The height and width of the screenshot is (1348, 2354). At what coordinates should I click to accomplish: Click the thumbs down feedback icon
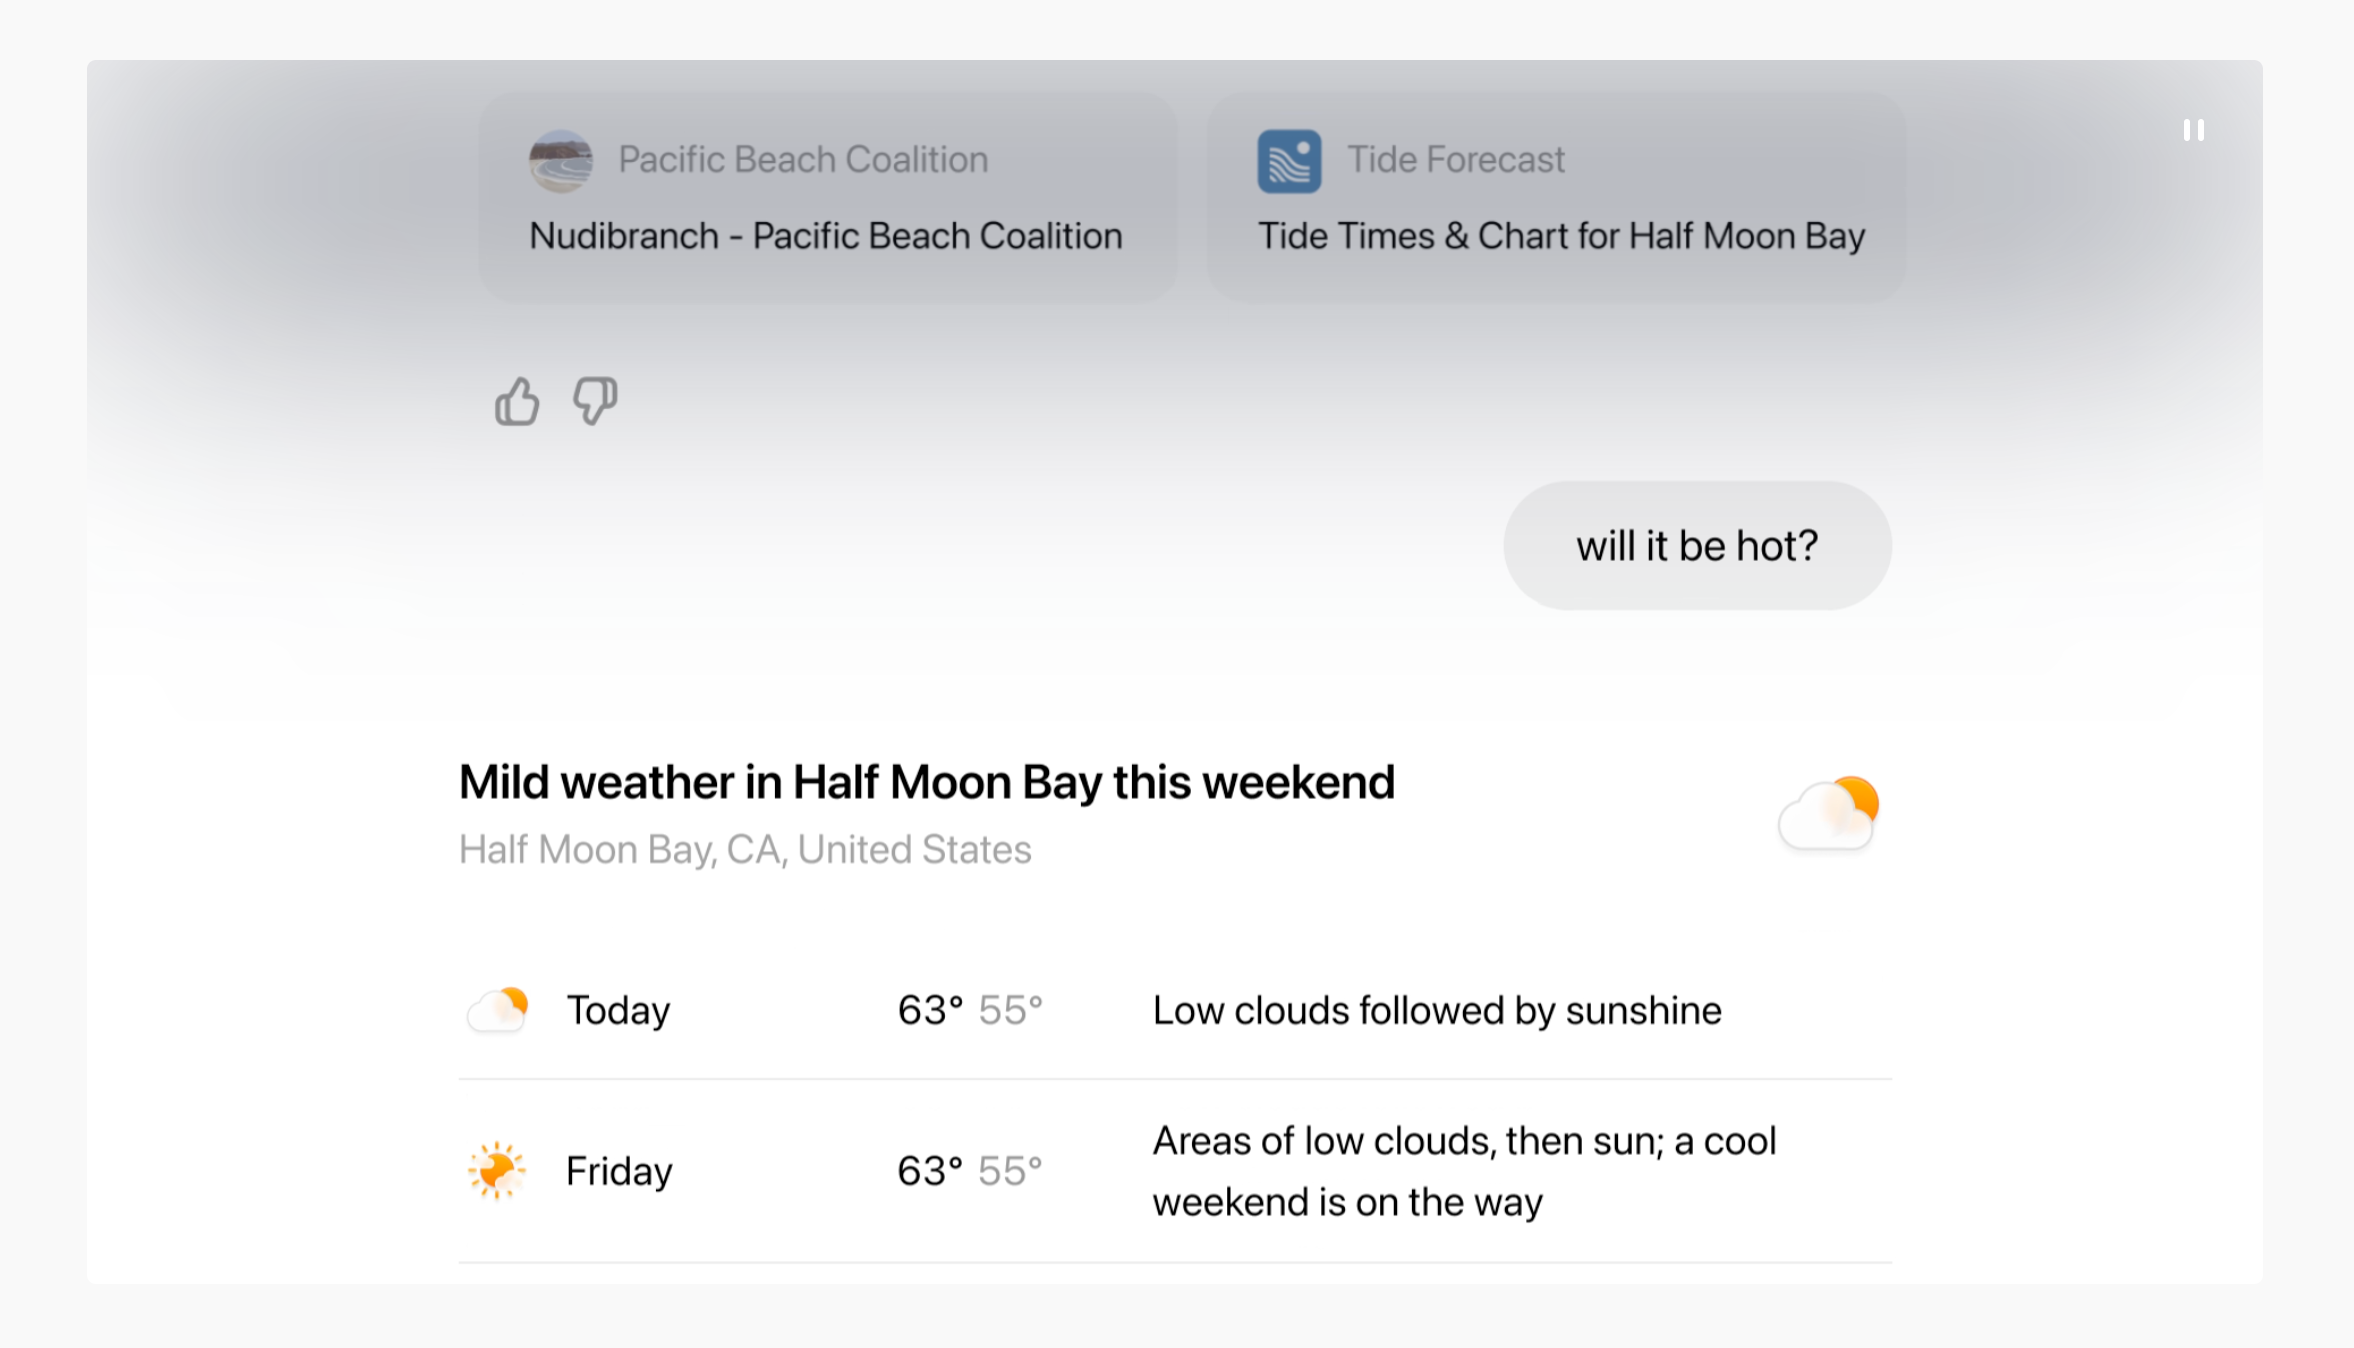pyautogui.click(x=595, y=401)
